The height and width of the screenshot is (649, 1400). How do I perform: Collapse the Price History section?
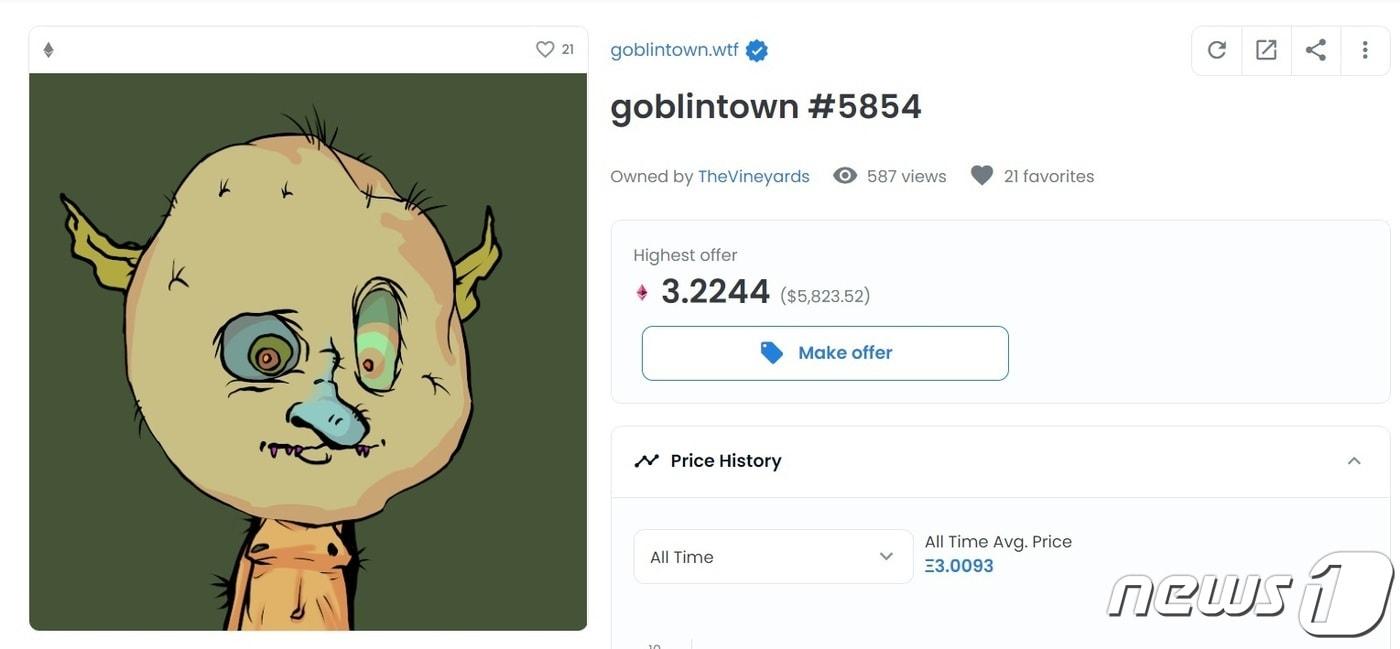(x=1354, y=461)
